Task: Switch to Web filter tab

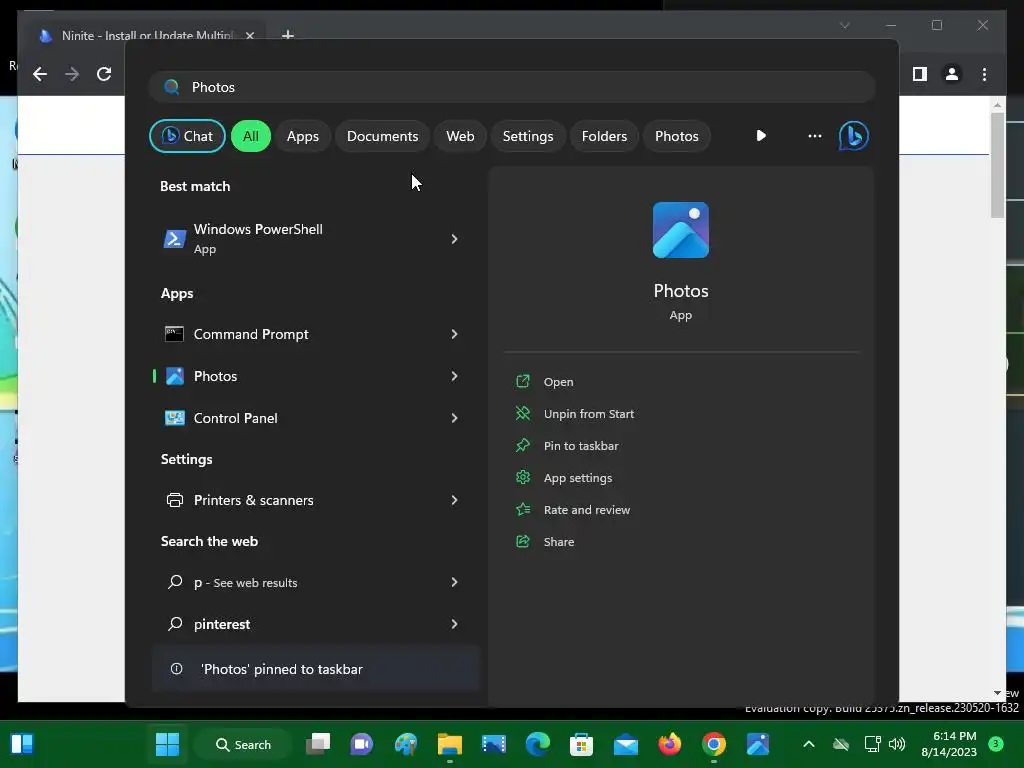Action: 460,136
